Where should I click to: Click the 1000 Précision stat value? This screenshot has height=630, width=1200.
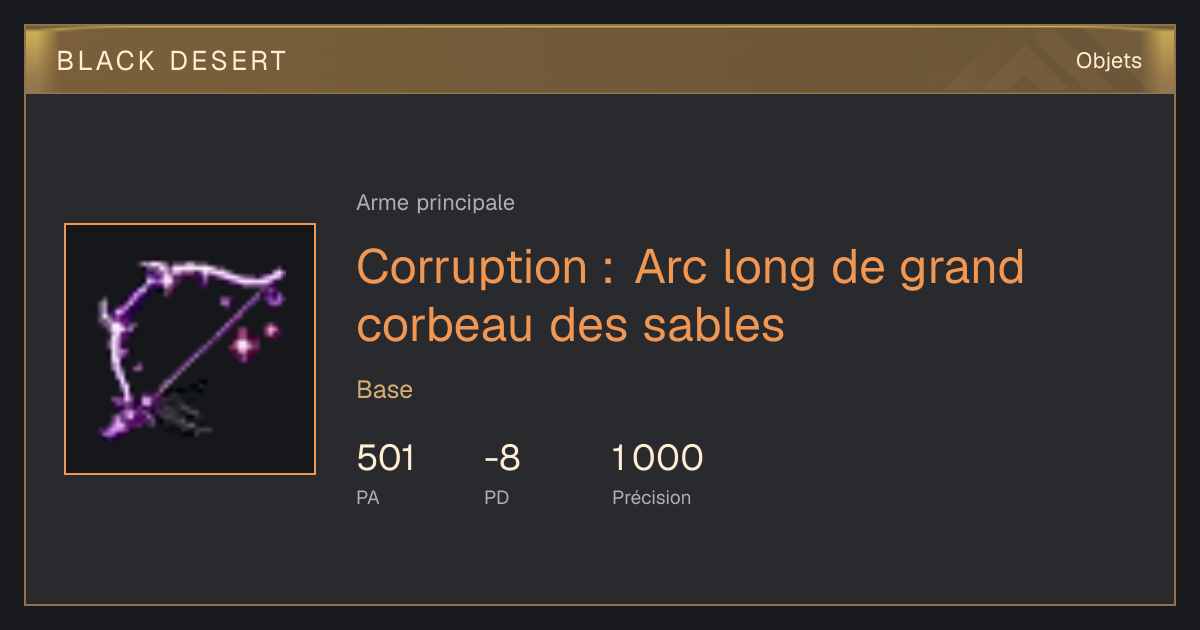click(657, 458)
